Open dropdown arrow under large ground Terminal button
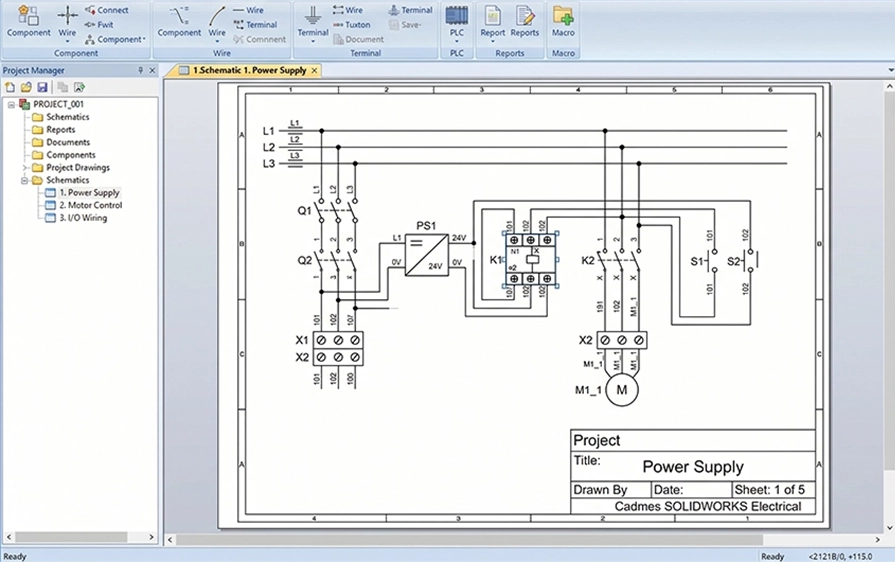The width and height of the screenshot is (895, 562). [x=313, y=42]
